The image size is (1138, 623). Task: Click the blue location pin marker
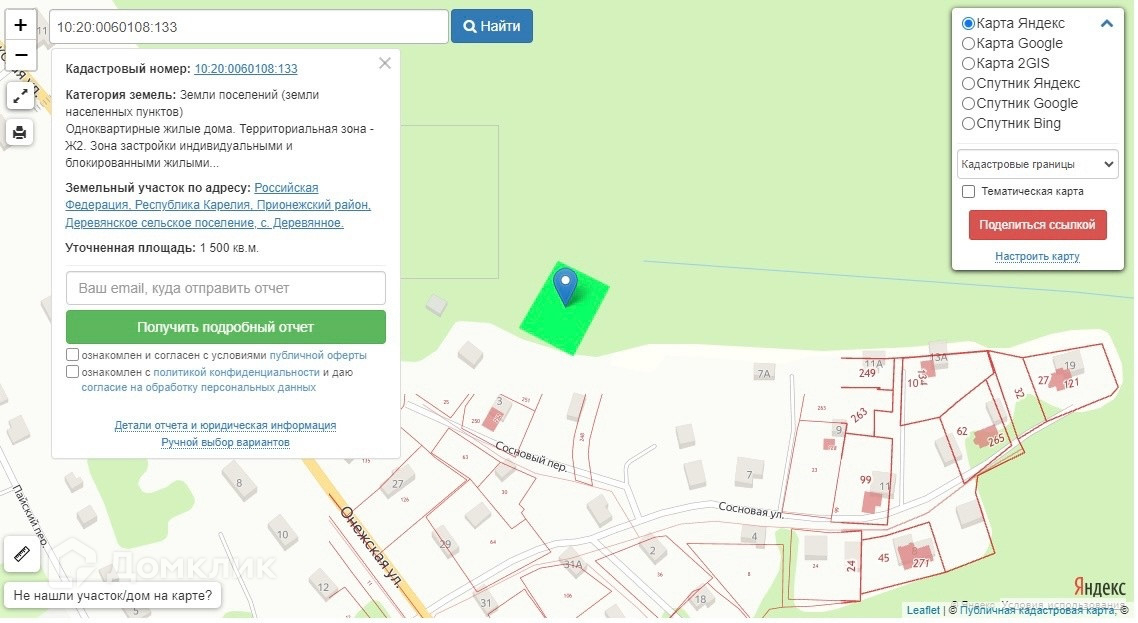(565, 287)
